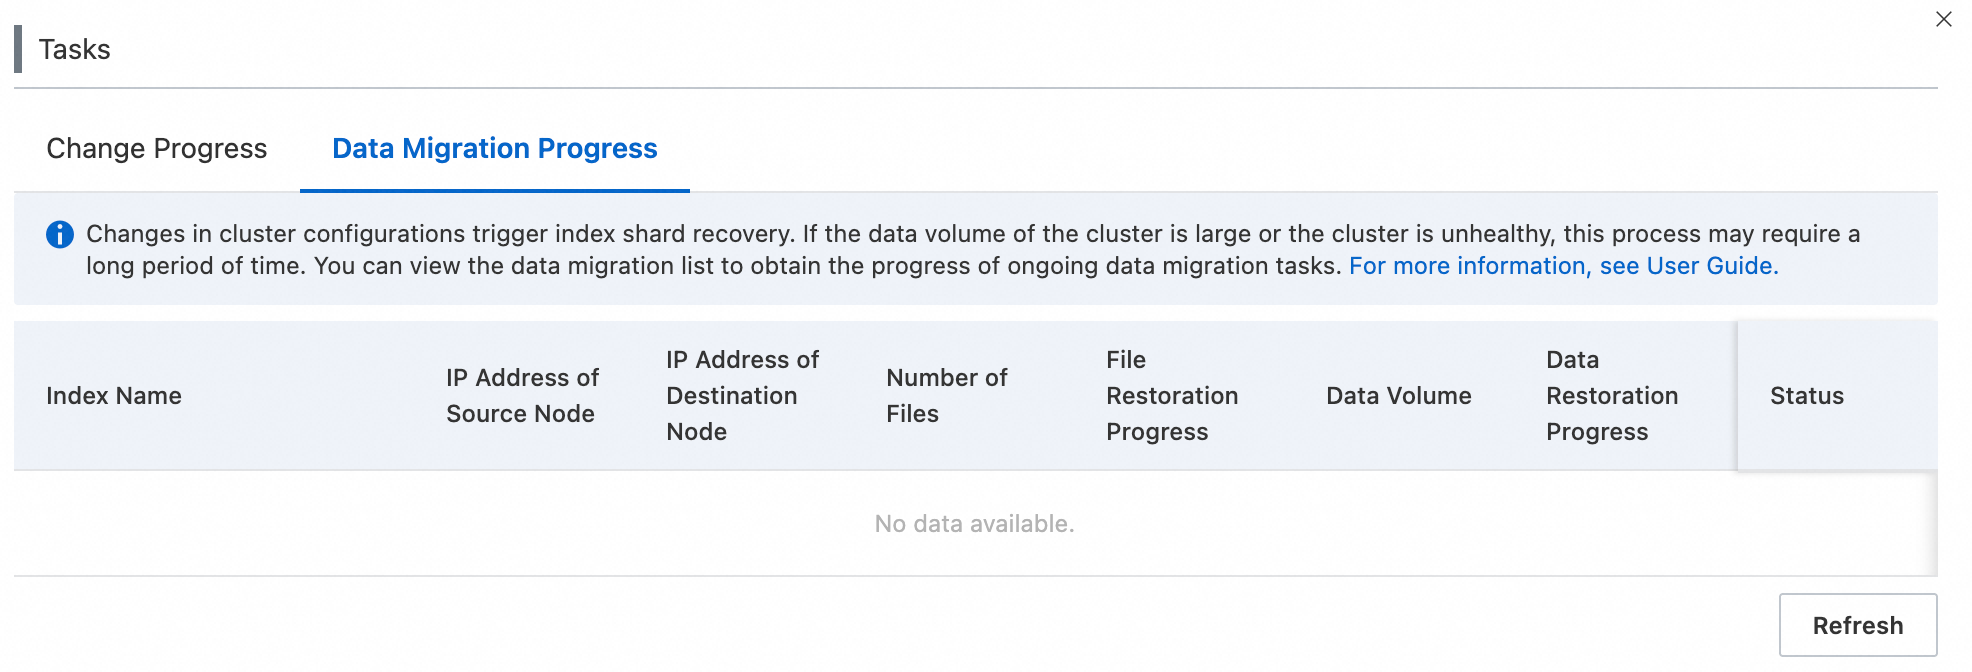The image size is (1972, 672).
Task: Click the blue info icon in the banner
Action: coord(60,234)
